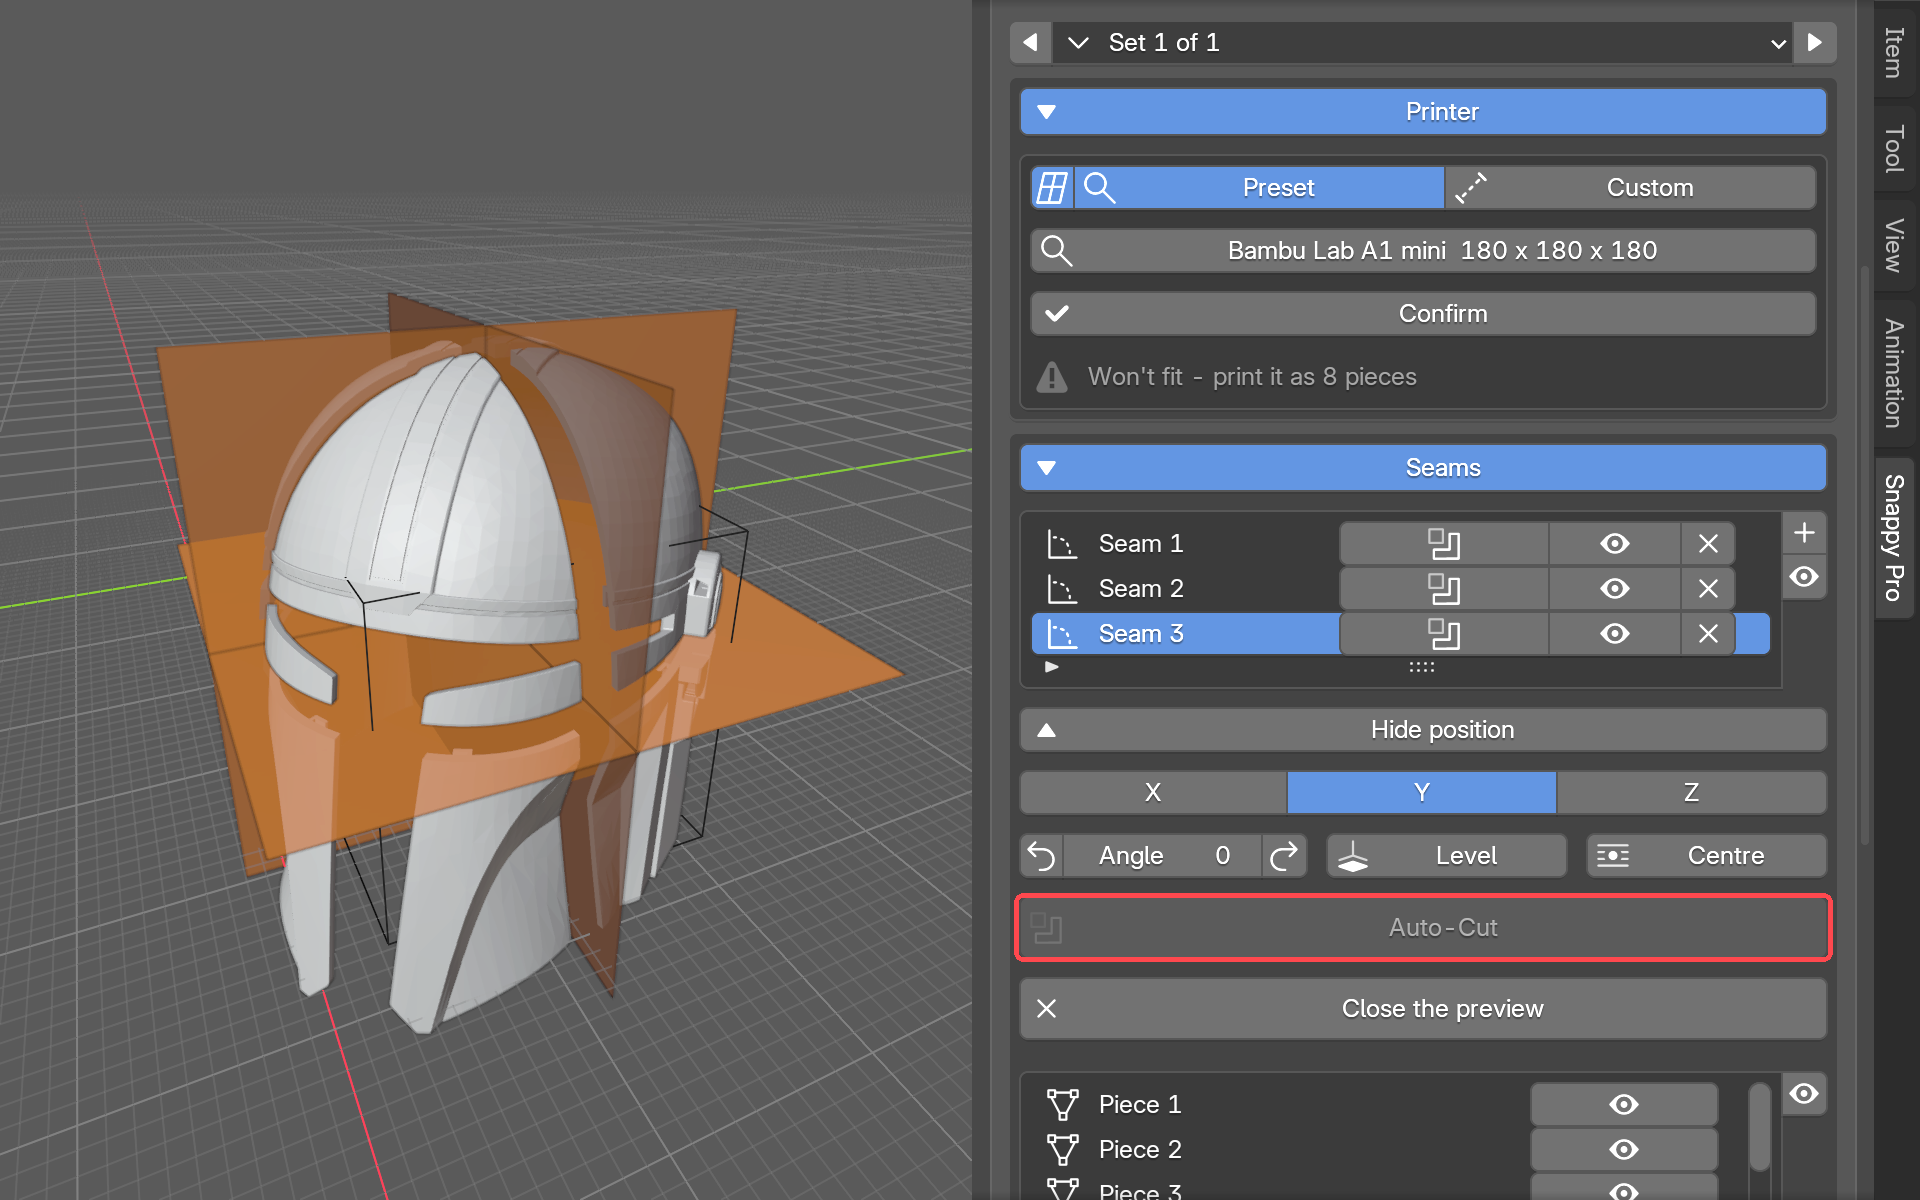Select Seam 1 in the list

pyautogui.click(x=1185, y=543)
